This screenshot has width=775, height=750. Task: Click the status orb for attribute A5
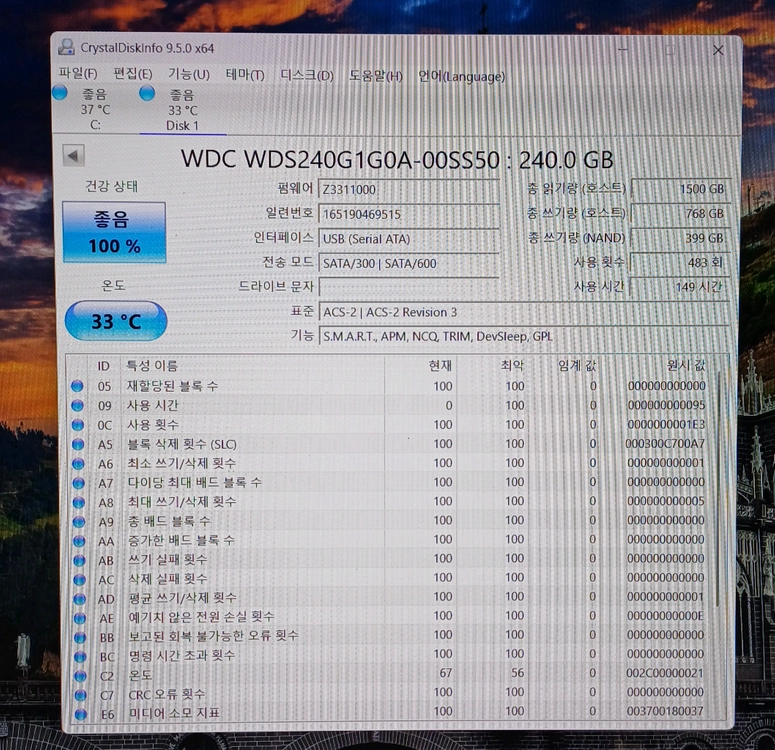point(78,444)
